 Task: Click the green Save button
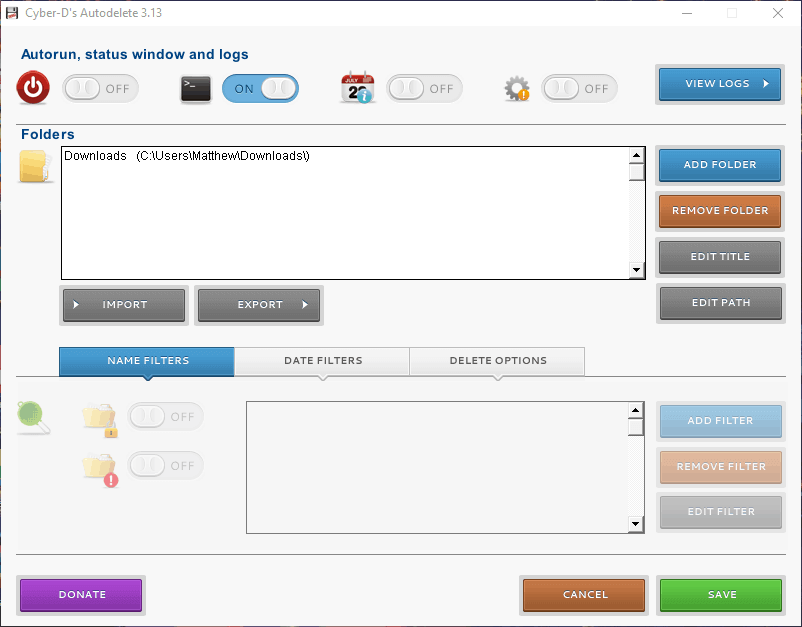click(721, 595)
